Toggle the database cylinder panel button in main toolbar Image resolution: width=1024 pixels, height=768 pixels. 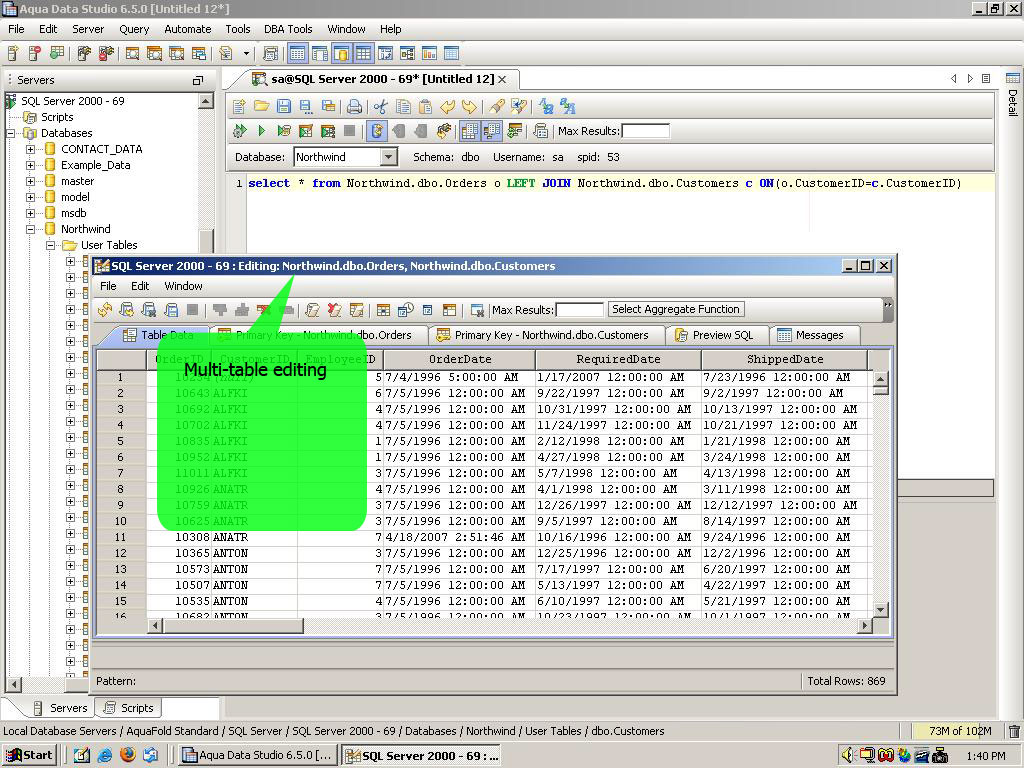coord(342,54)
